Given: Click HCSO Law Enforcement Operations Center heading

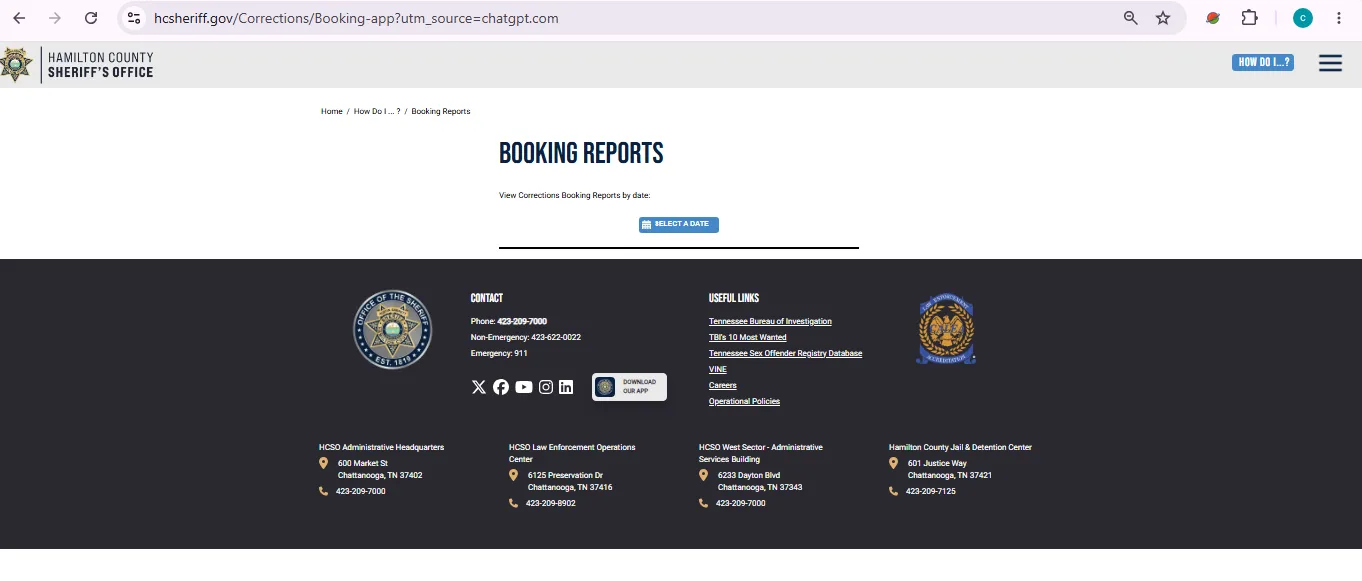Looking at the screenshot, I should [572, 453].
